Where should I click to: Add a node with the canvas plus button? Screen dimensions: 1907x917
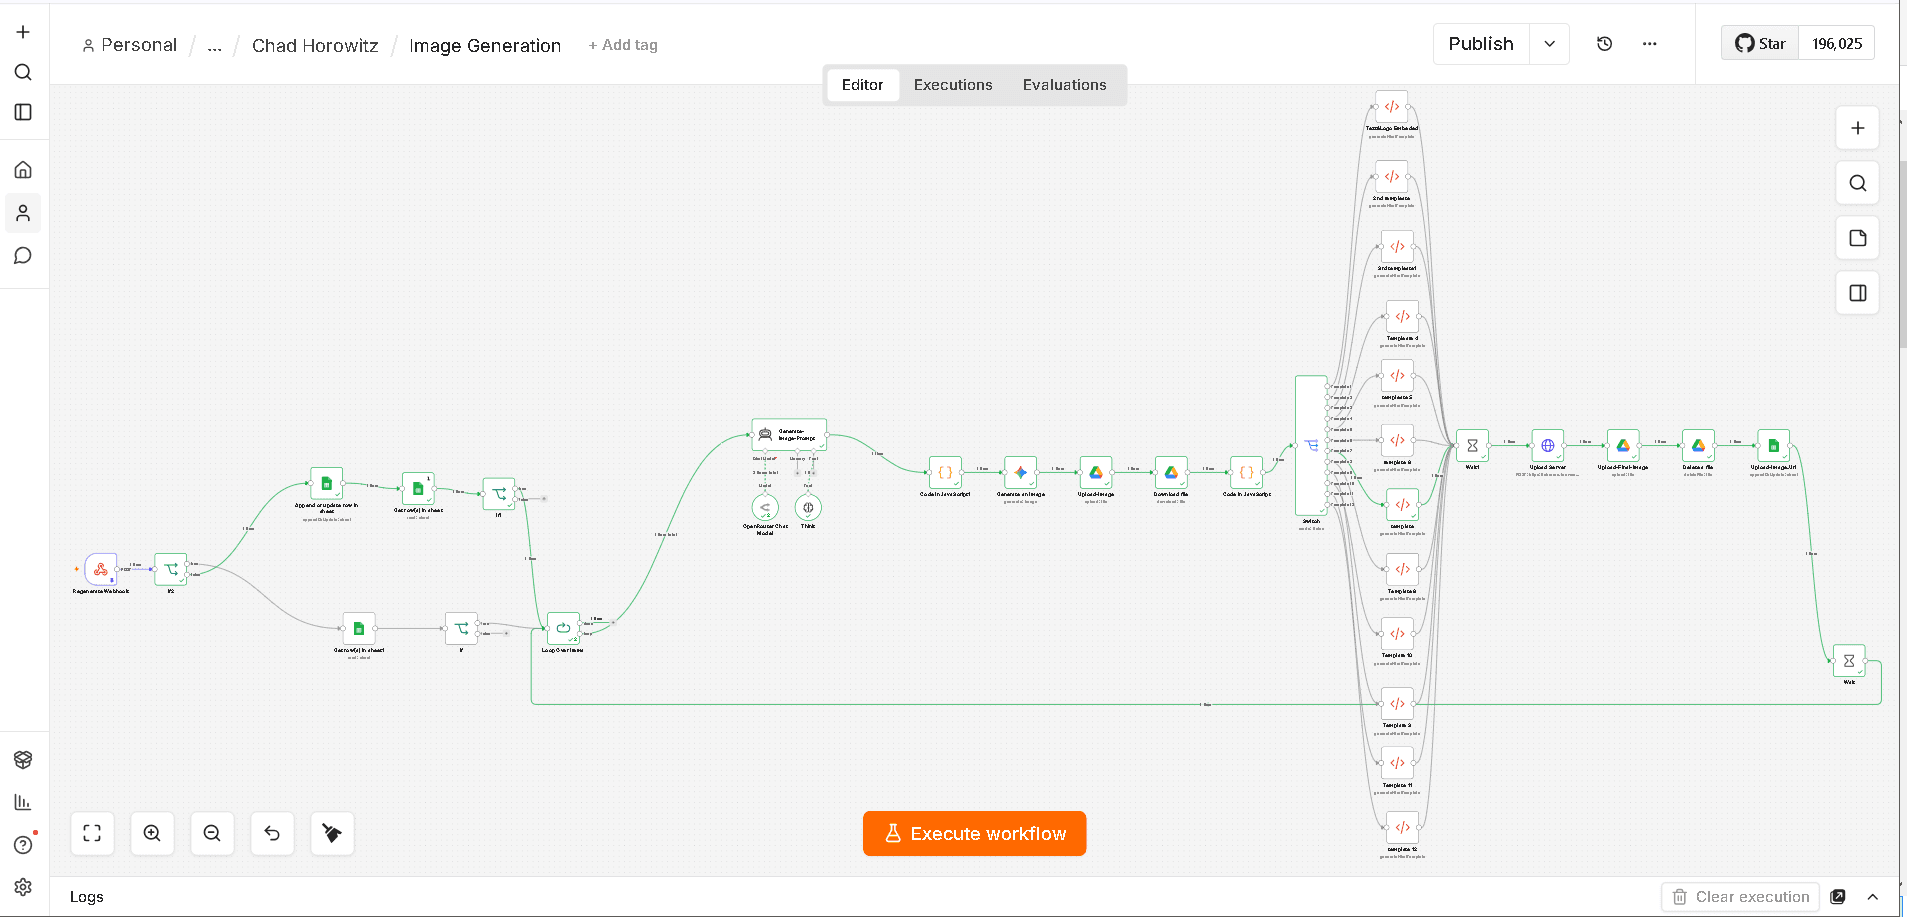coord(1857,128)
